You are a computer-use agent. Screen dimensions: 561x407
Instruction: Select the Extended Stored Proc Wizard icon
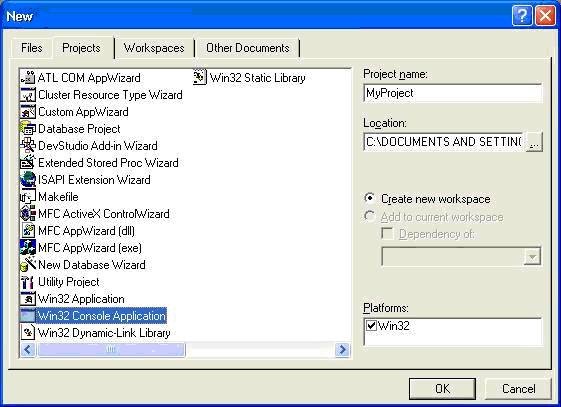[28, 163]
